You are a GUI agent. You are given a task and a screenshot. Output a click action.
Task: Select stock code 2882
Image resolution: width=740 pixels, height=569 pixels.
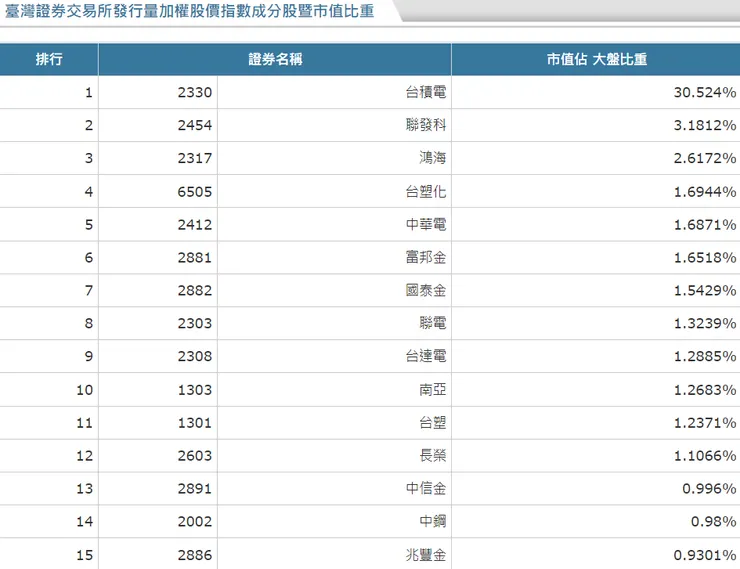[x=194, y=291]
